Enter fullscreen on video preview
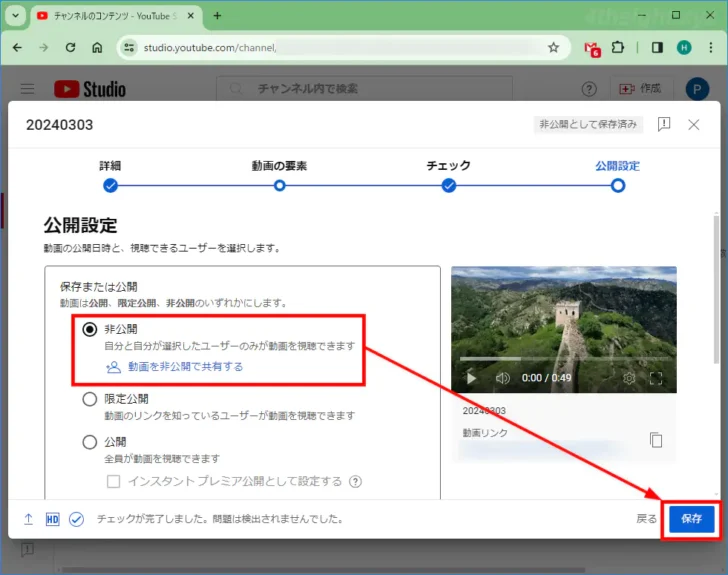Image resolution: width=728 pixels, height=575 pixels. coord(656,378)
